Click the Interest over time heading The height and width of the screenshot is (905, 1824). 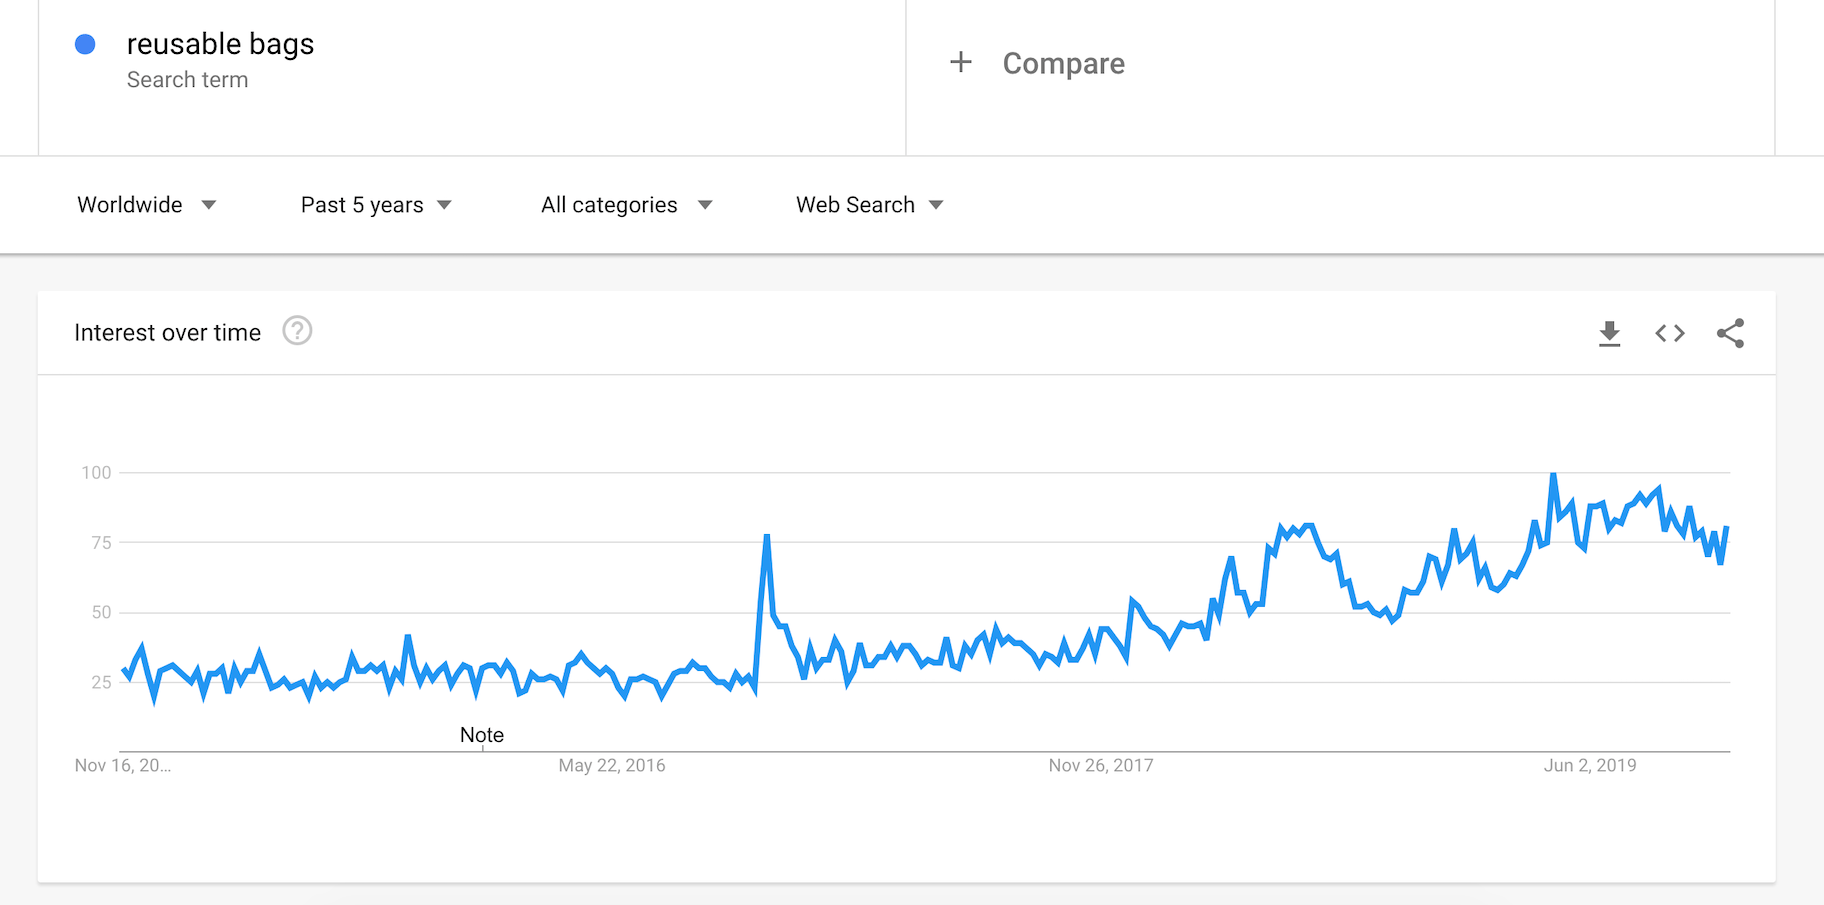pyautogui.click(x=167, y=333)
